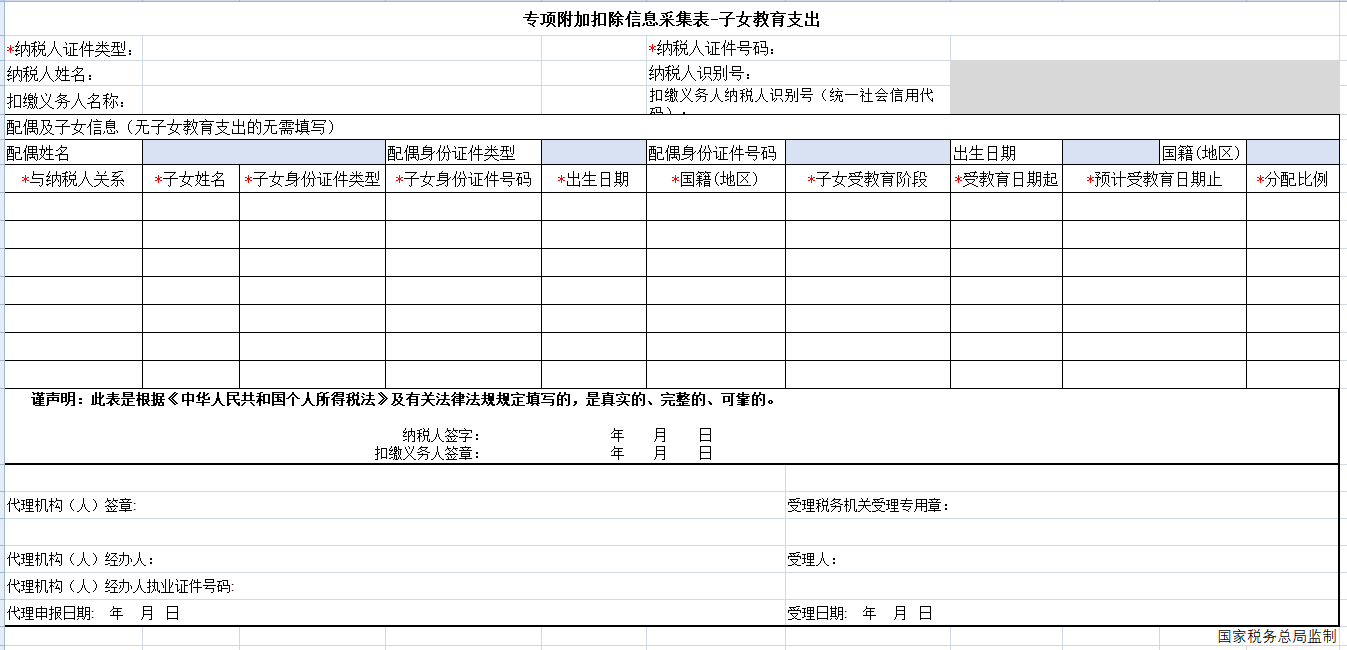Select the 子女姓名 column header
Screen dimensions: 1347x650
pyautogui.click(x=191, y=179)
